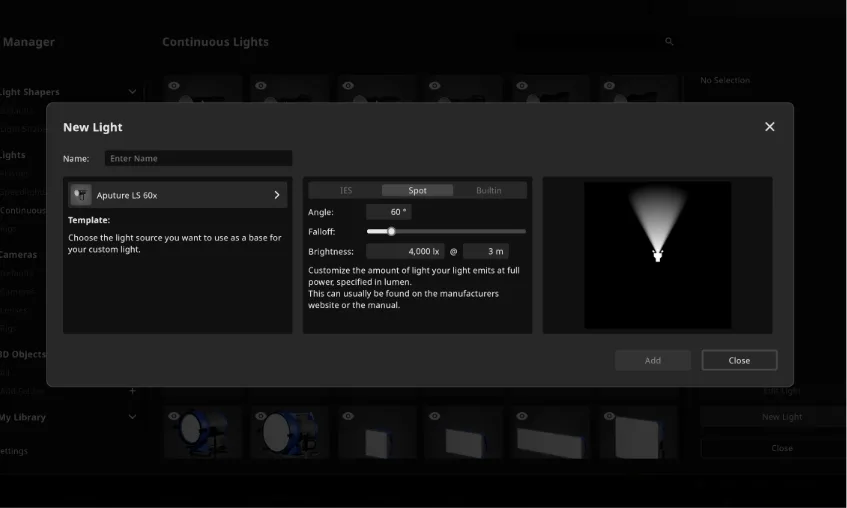Click the Falloff slider handle
This screenshot has height=508, width=847.
(391, 232)
